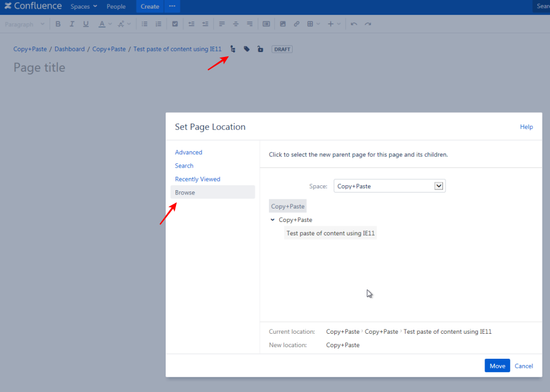The image size is (550, 392).
Task: Select the Browse tab
Action: tap(213, 192)
